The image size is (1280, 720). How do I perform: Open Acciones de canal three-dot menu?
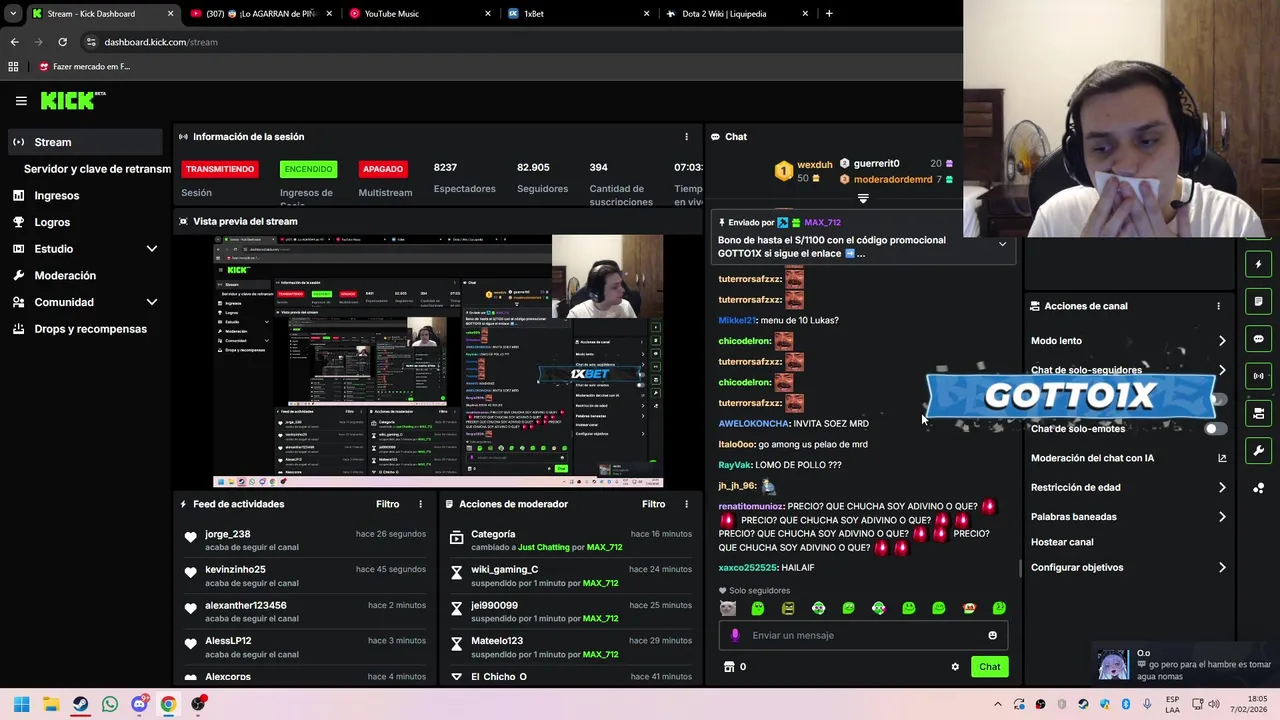[1218, 306]
